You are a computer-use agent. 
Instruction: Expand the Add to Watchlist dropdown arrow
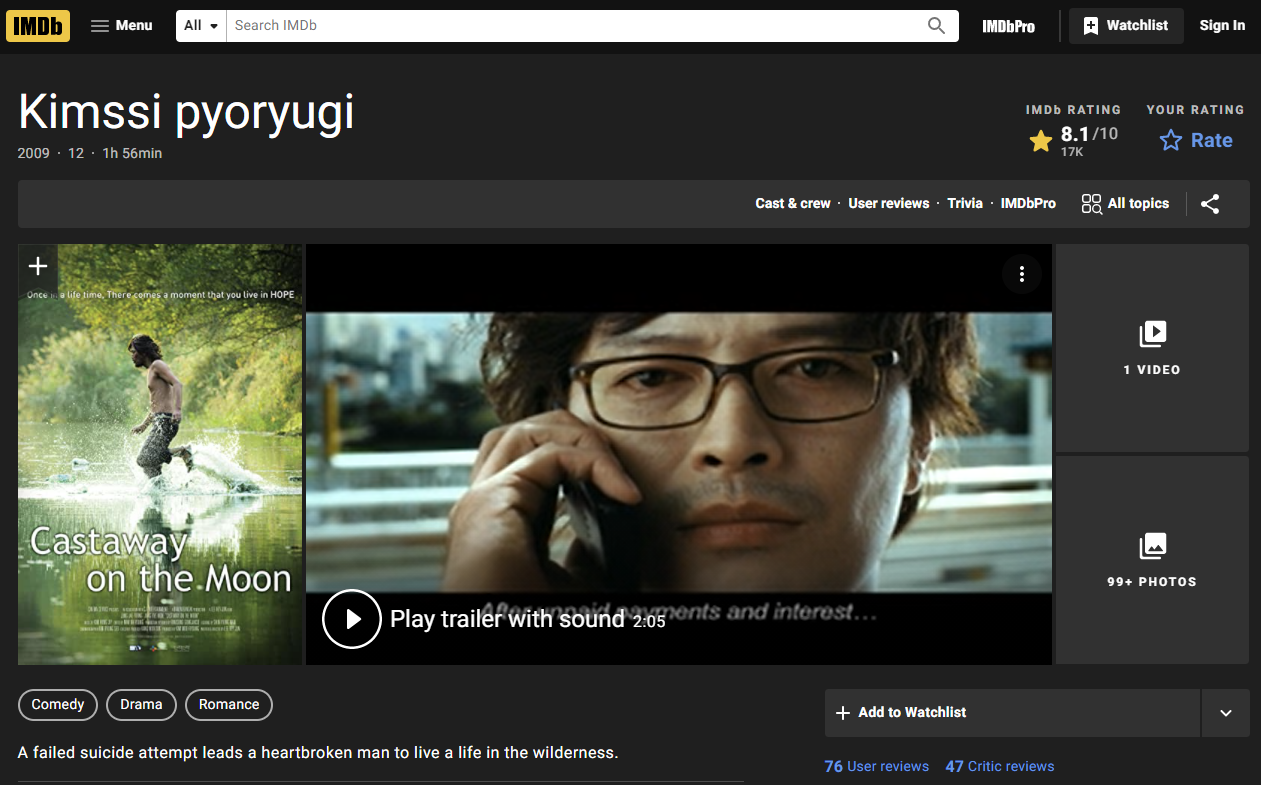1226,713
